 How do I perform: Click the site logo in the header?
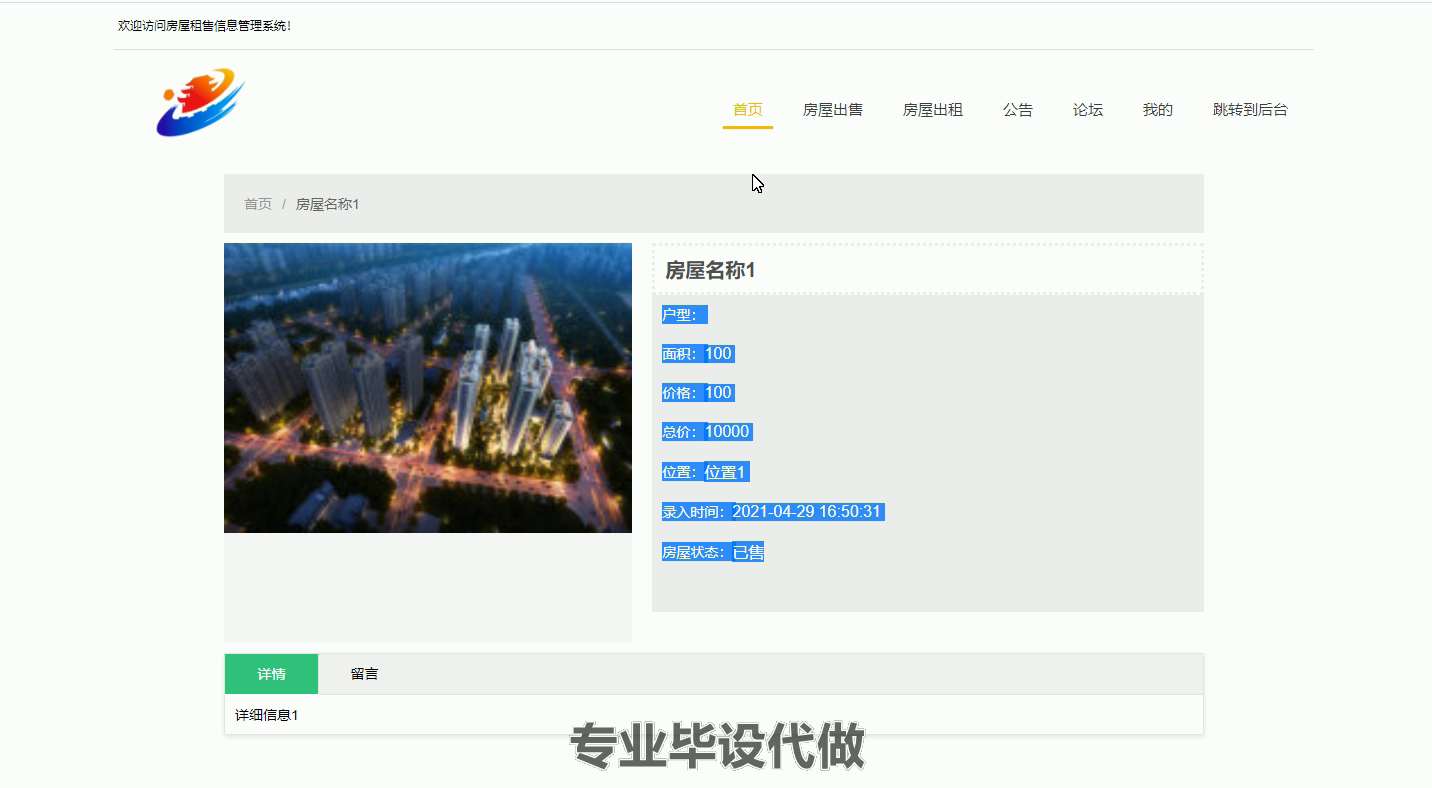tap(200, 103)
